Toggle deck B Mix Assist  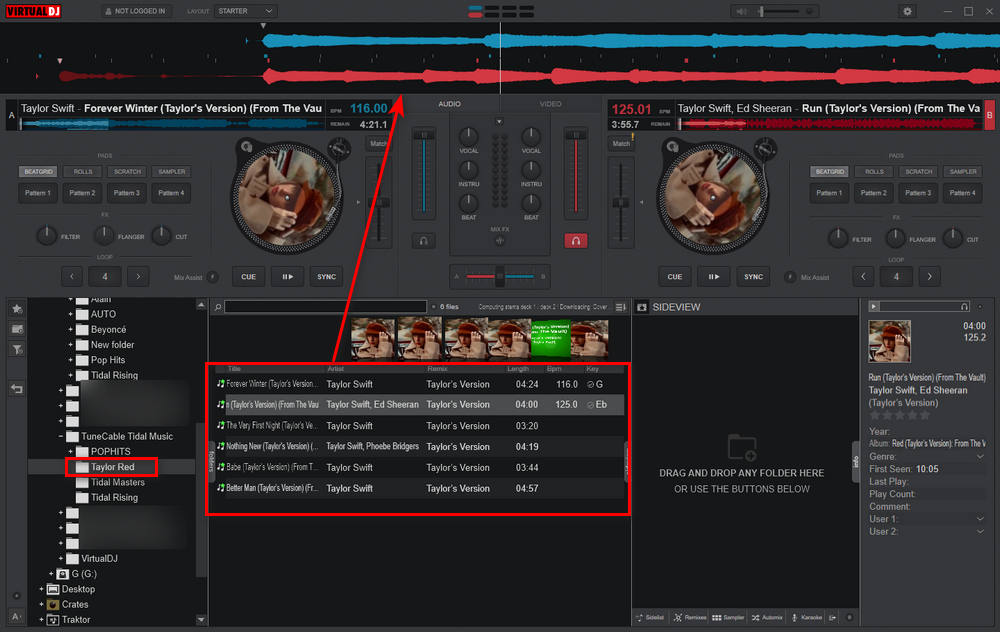pyautogui.click(x=790, y=277)
